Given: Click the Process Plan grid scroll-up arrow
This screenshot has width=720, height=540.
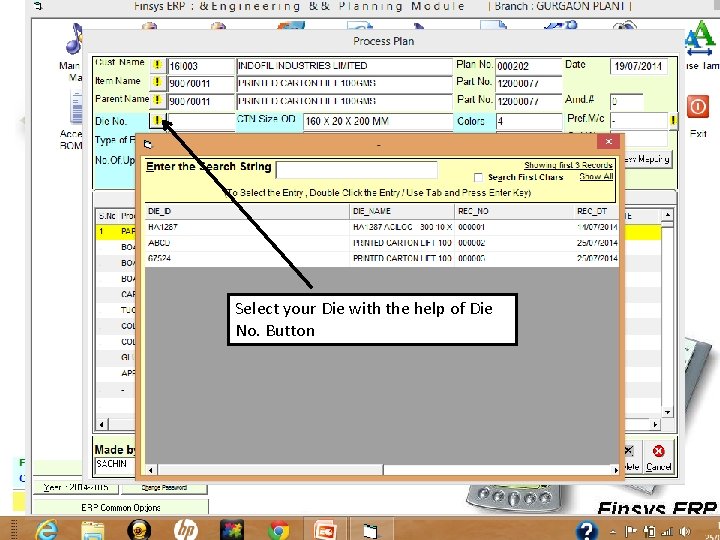Looking at the screenshot, I should 667,214.
